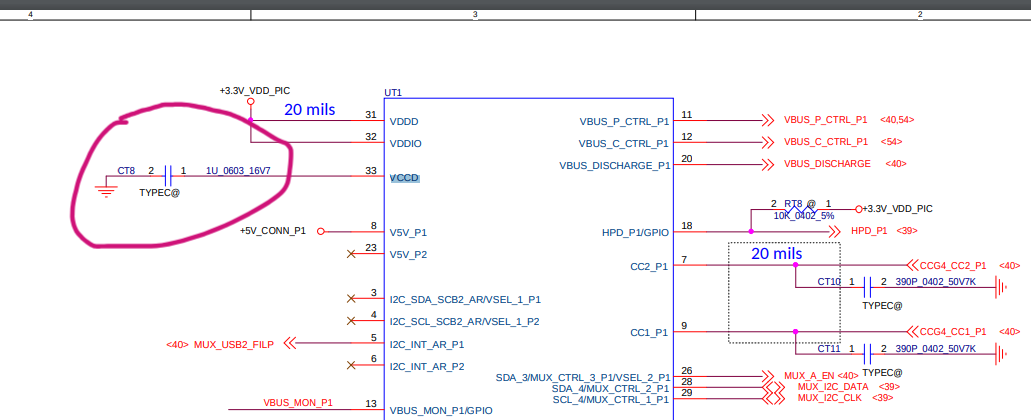The width and height of the screenshot is (1031, 420).
Task: Select the CT8 capacitor symbol
Action: [x=168, y=176]
